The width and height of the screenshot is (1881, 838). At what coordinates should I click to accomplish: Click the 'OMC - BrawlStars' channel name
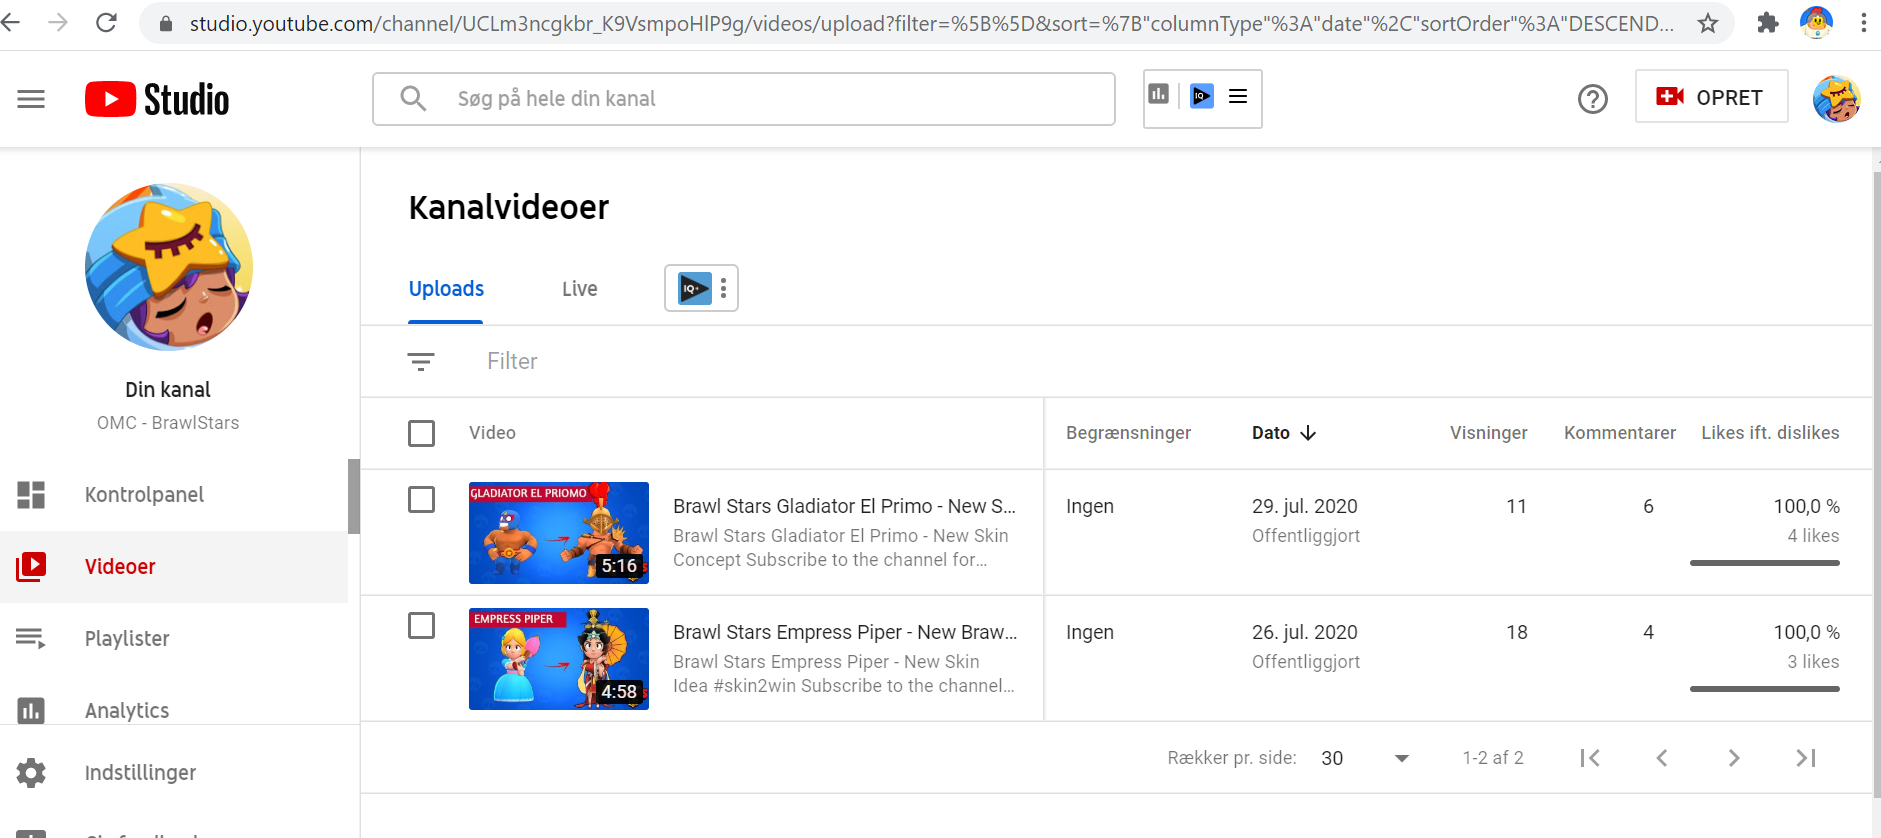click(x=168, y=423)
